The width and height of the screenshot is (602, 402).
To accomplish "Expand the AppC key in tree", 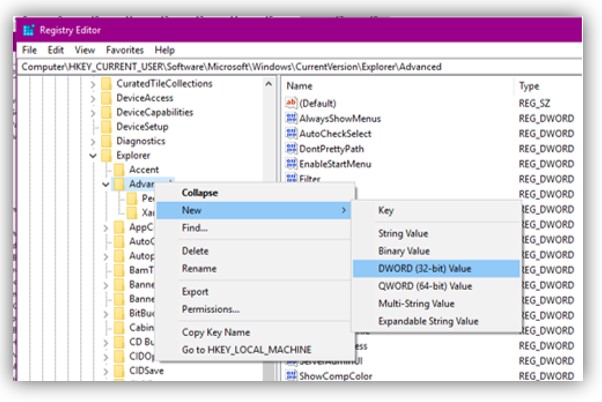I will (106, 228).
